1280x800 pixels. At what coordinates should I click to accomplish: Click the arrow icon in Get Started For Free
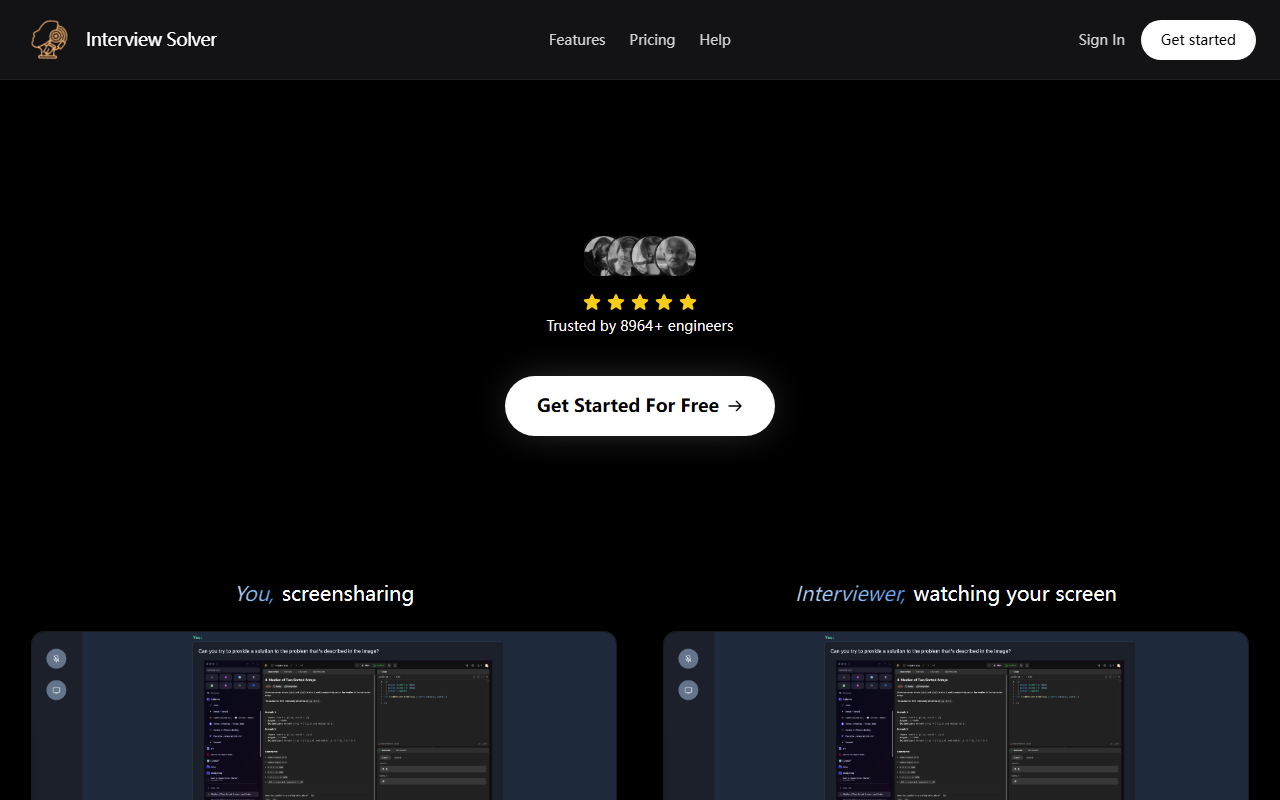click(x=735, y=406)
